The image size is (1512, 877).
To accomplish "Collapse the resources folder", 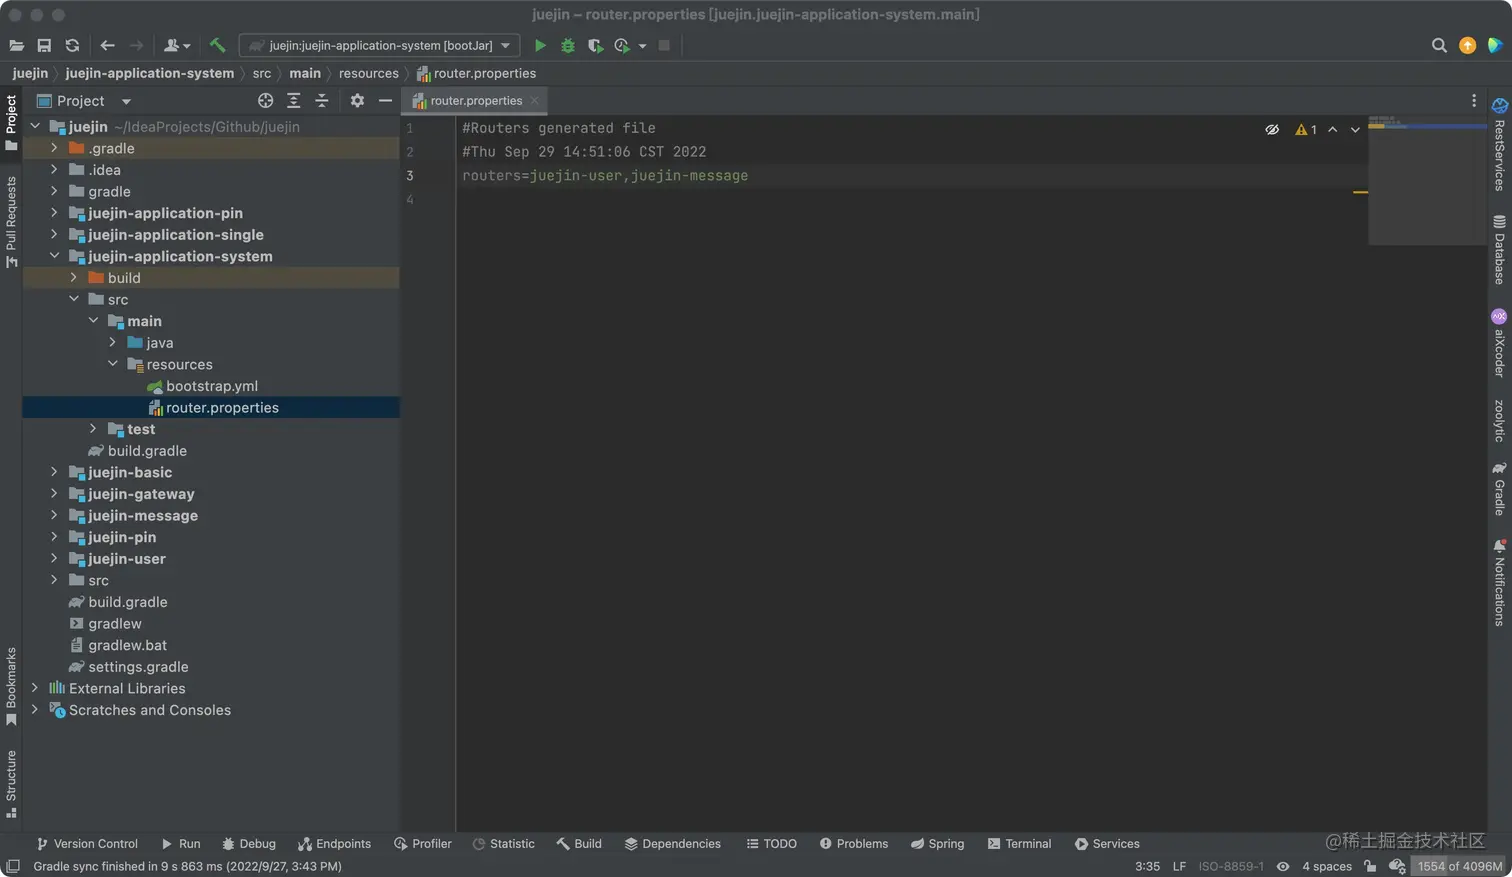I will pos(113,364).
